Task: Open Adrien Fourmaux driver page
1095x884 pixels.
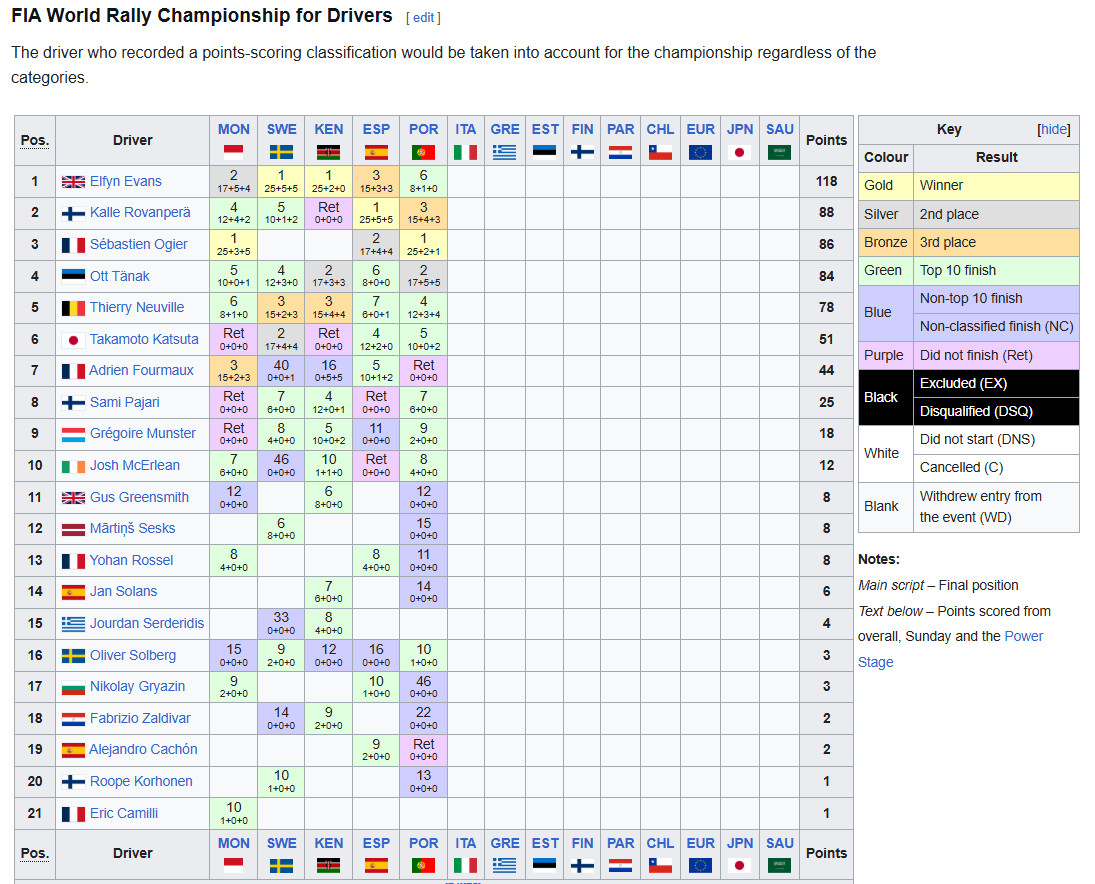Action: pyautogui.click(x=141, y=370)
